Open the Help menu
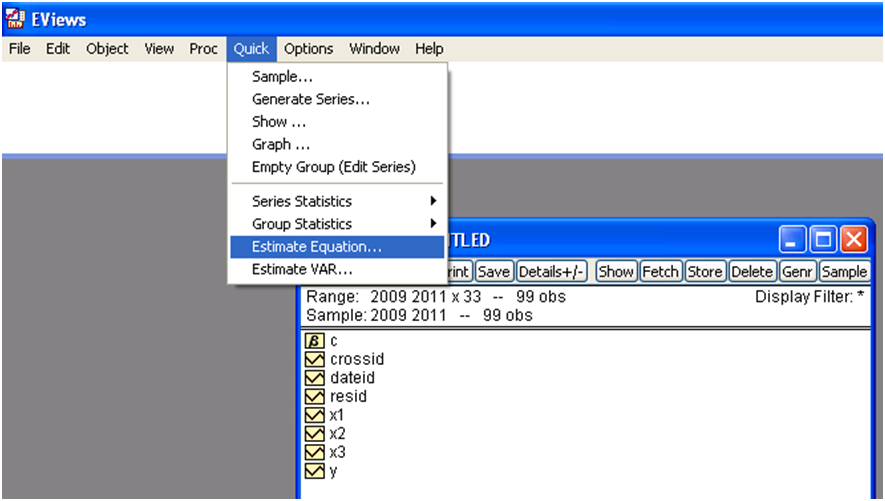 [x=430, y=49]
